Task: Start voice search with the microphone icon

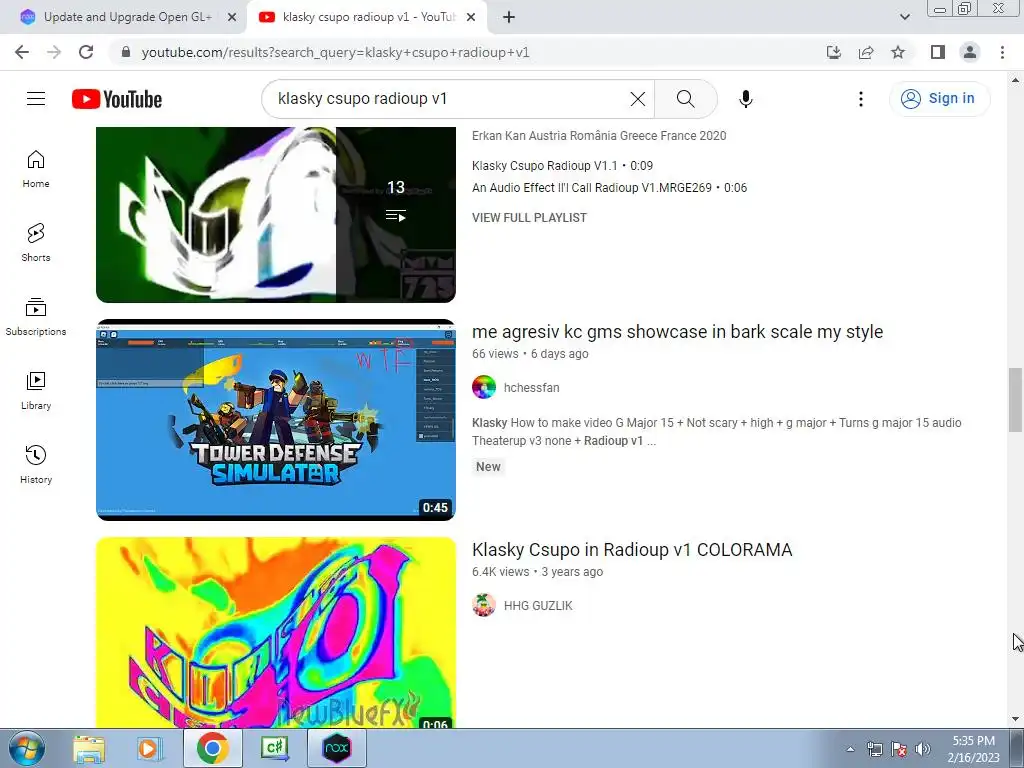Action: coord(746,99)
